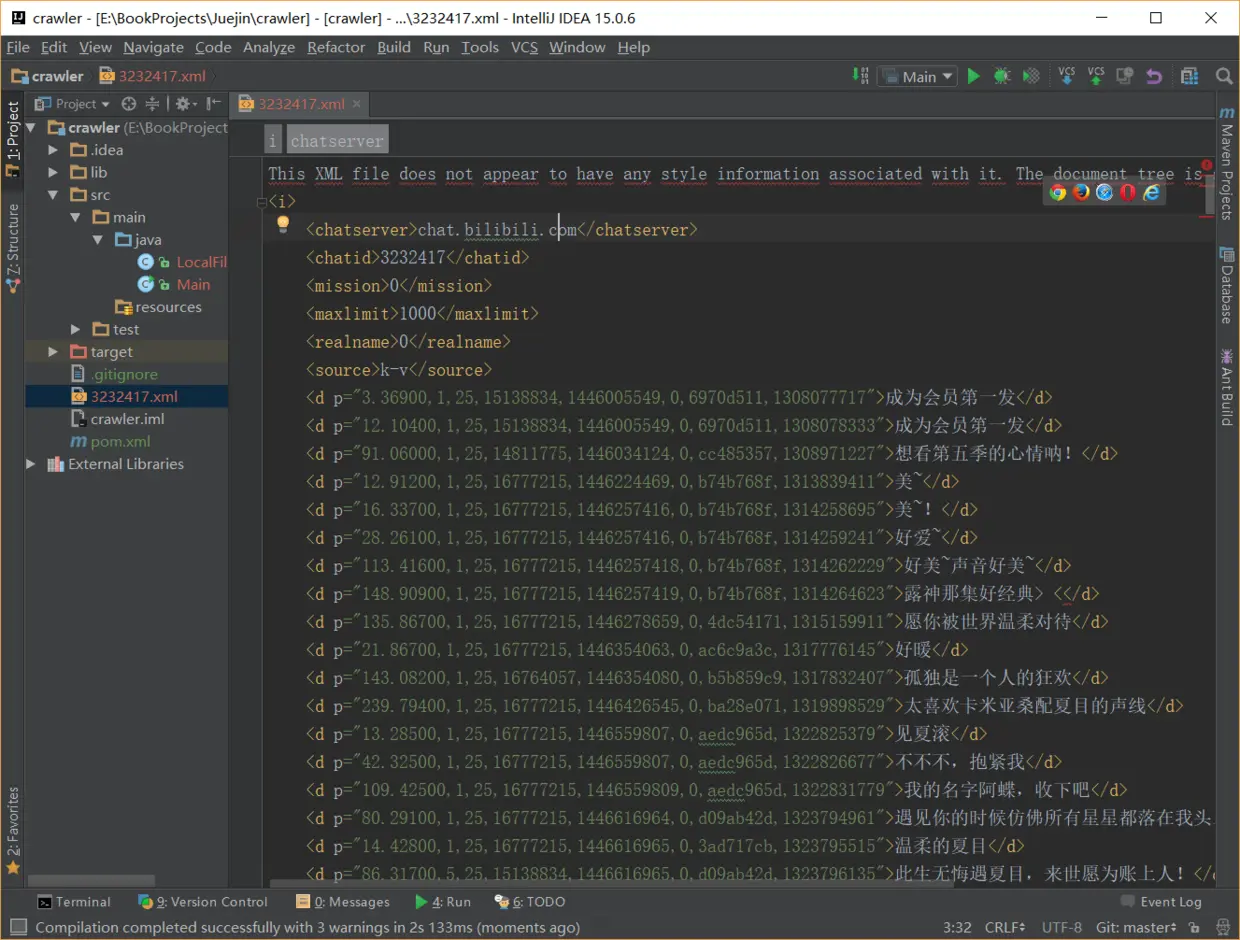Open the UTF-8 encoding selector

[x=1062, y=927]
